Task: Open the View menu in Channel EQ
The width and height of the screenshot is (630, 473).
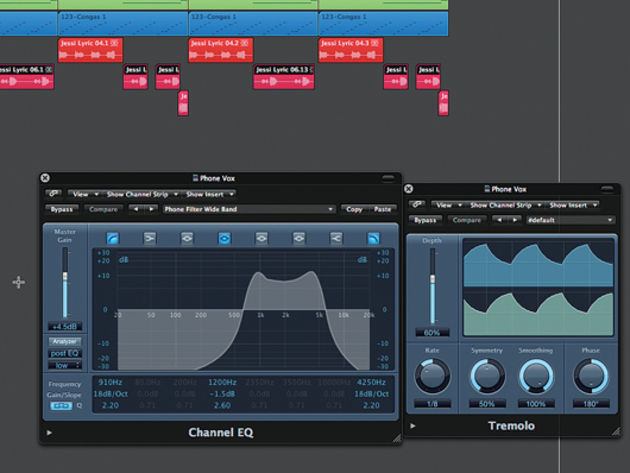Action: (x=85, y=195)
